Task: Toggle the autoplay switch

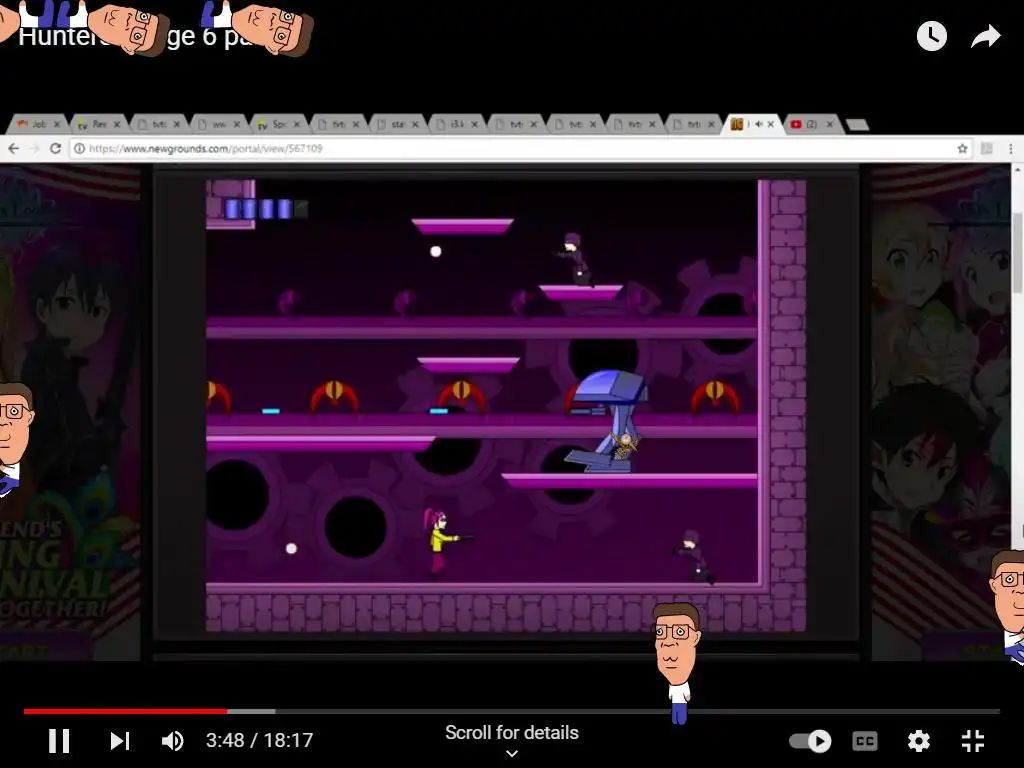Action: (x=810, y=741)
